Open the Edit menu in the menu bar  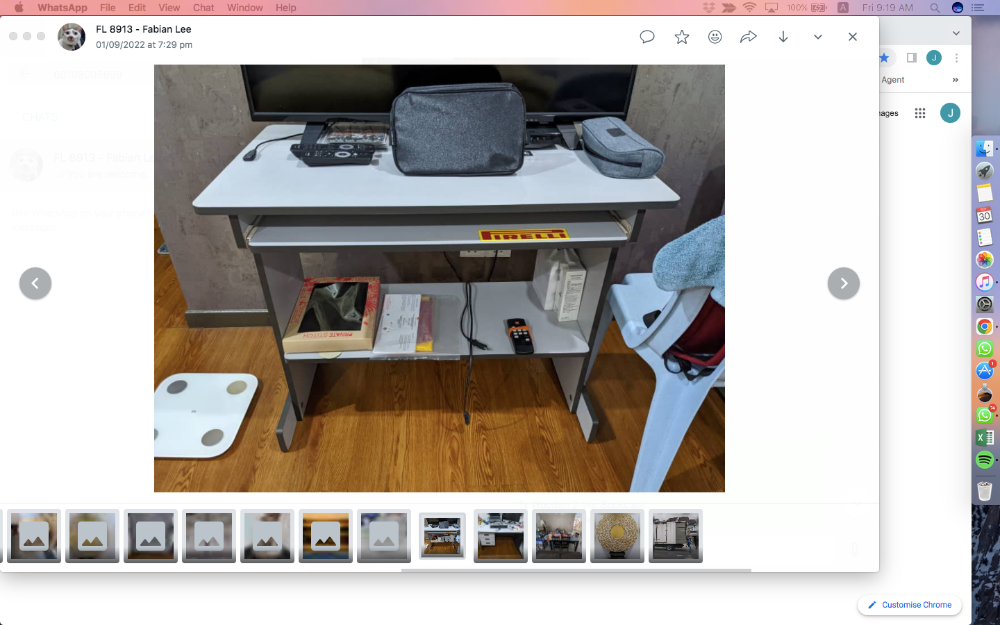(x=137, y=8)
